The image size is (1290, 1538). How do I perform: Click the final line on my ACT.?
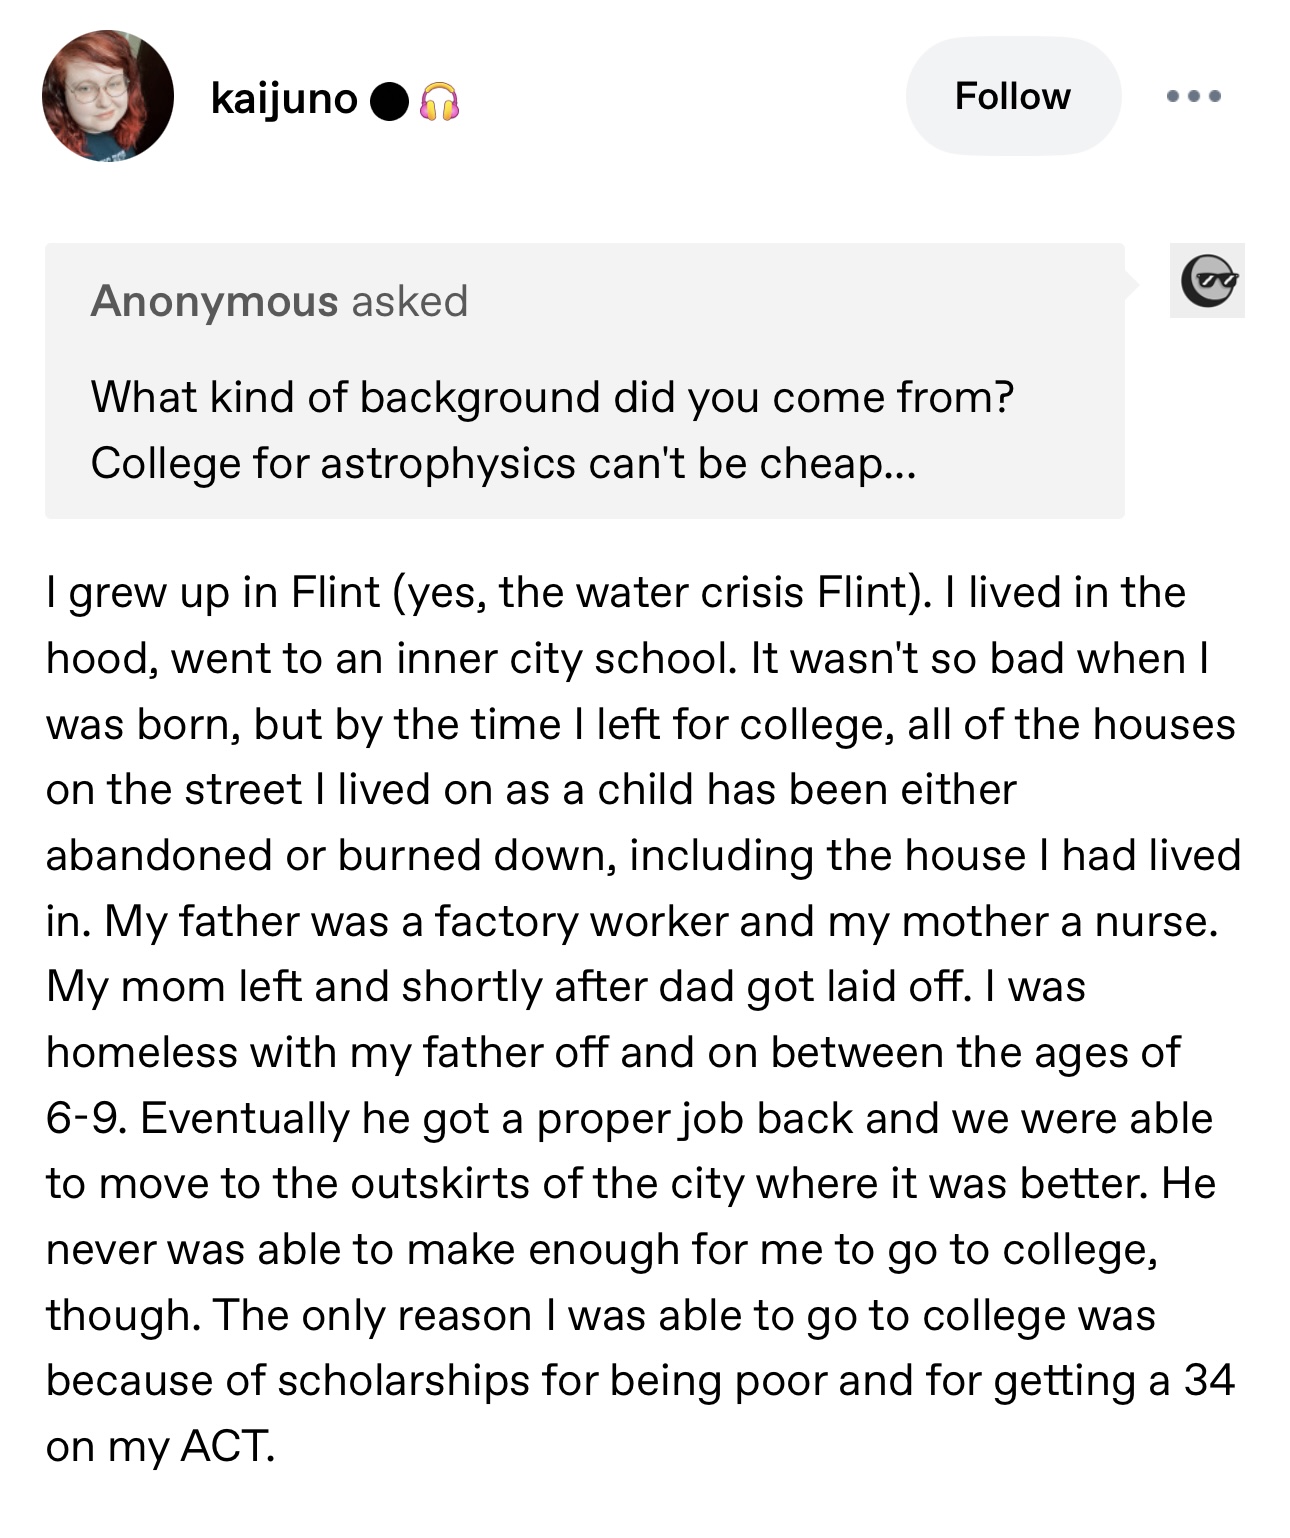(x=160, y=1447)
